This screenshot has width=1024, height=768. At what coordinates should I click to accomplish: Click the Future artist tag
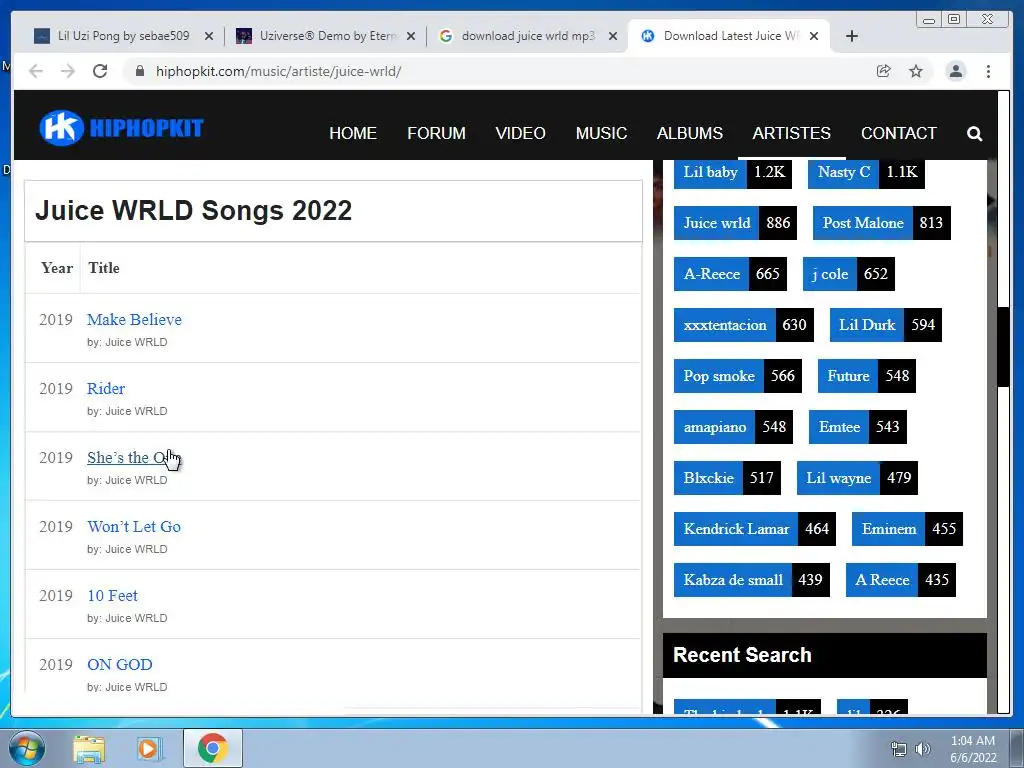tap(867, 376)
